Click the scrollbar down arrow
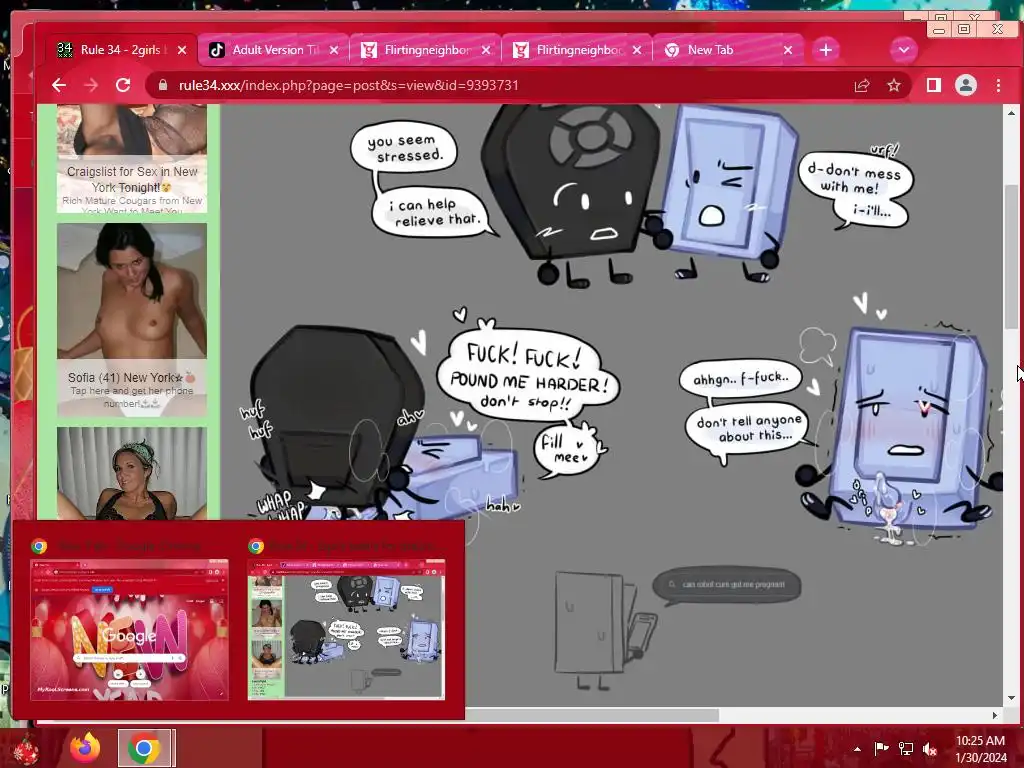Screen dimensions: 1024x768 click(x=1011, y=697)
